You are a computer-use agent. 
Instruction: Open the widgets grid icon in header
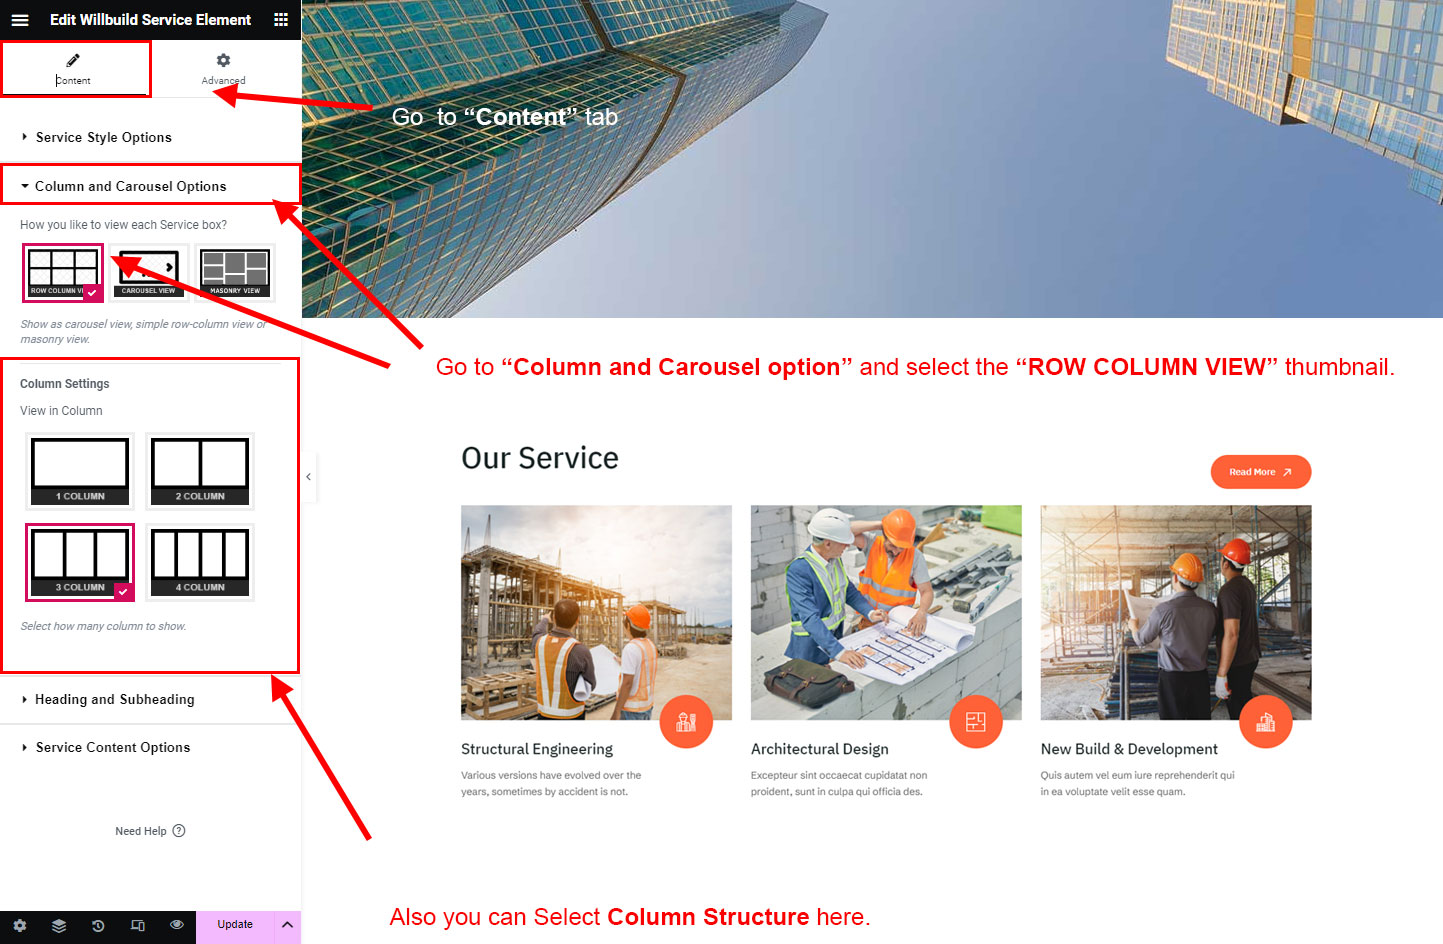point(281,20)
